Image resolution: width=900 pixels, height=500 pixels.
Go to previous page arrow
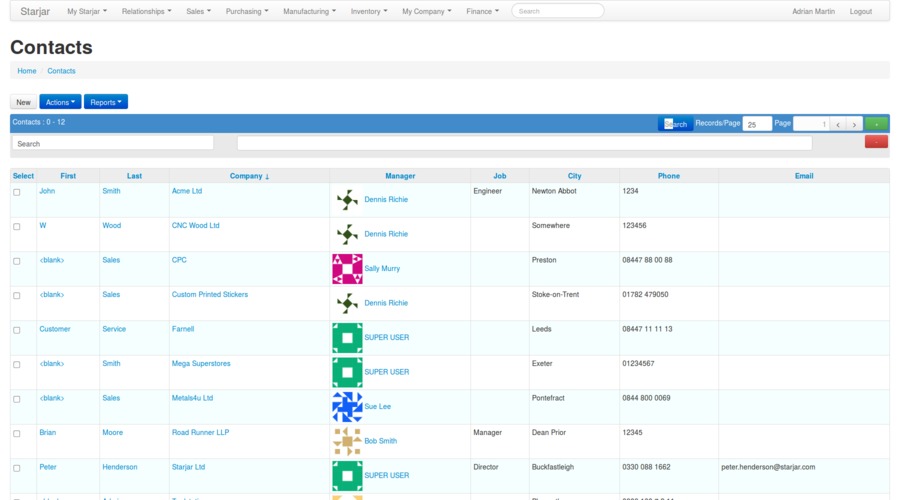pos(838,124)
